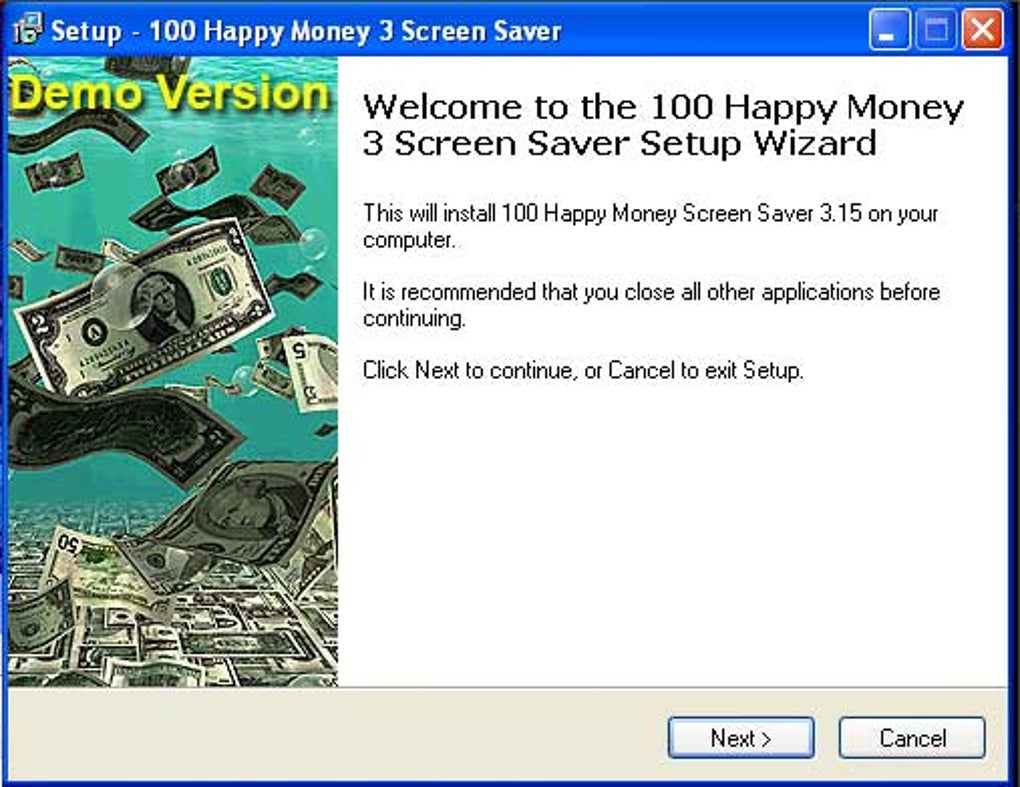Cancel the screen saver installation
Image resolution: width=1020 pixels, height=787 pixels.
pyautogui.click(x=912, y=738)
